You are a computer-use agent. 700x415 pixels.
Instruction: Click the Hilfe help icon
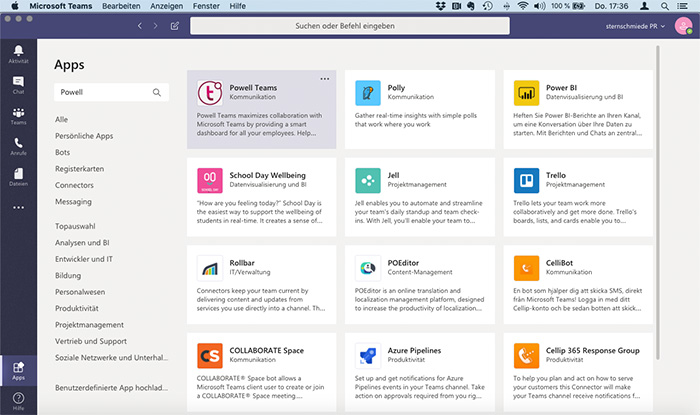click(18, 397)
